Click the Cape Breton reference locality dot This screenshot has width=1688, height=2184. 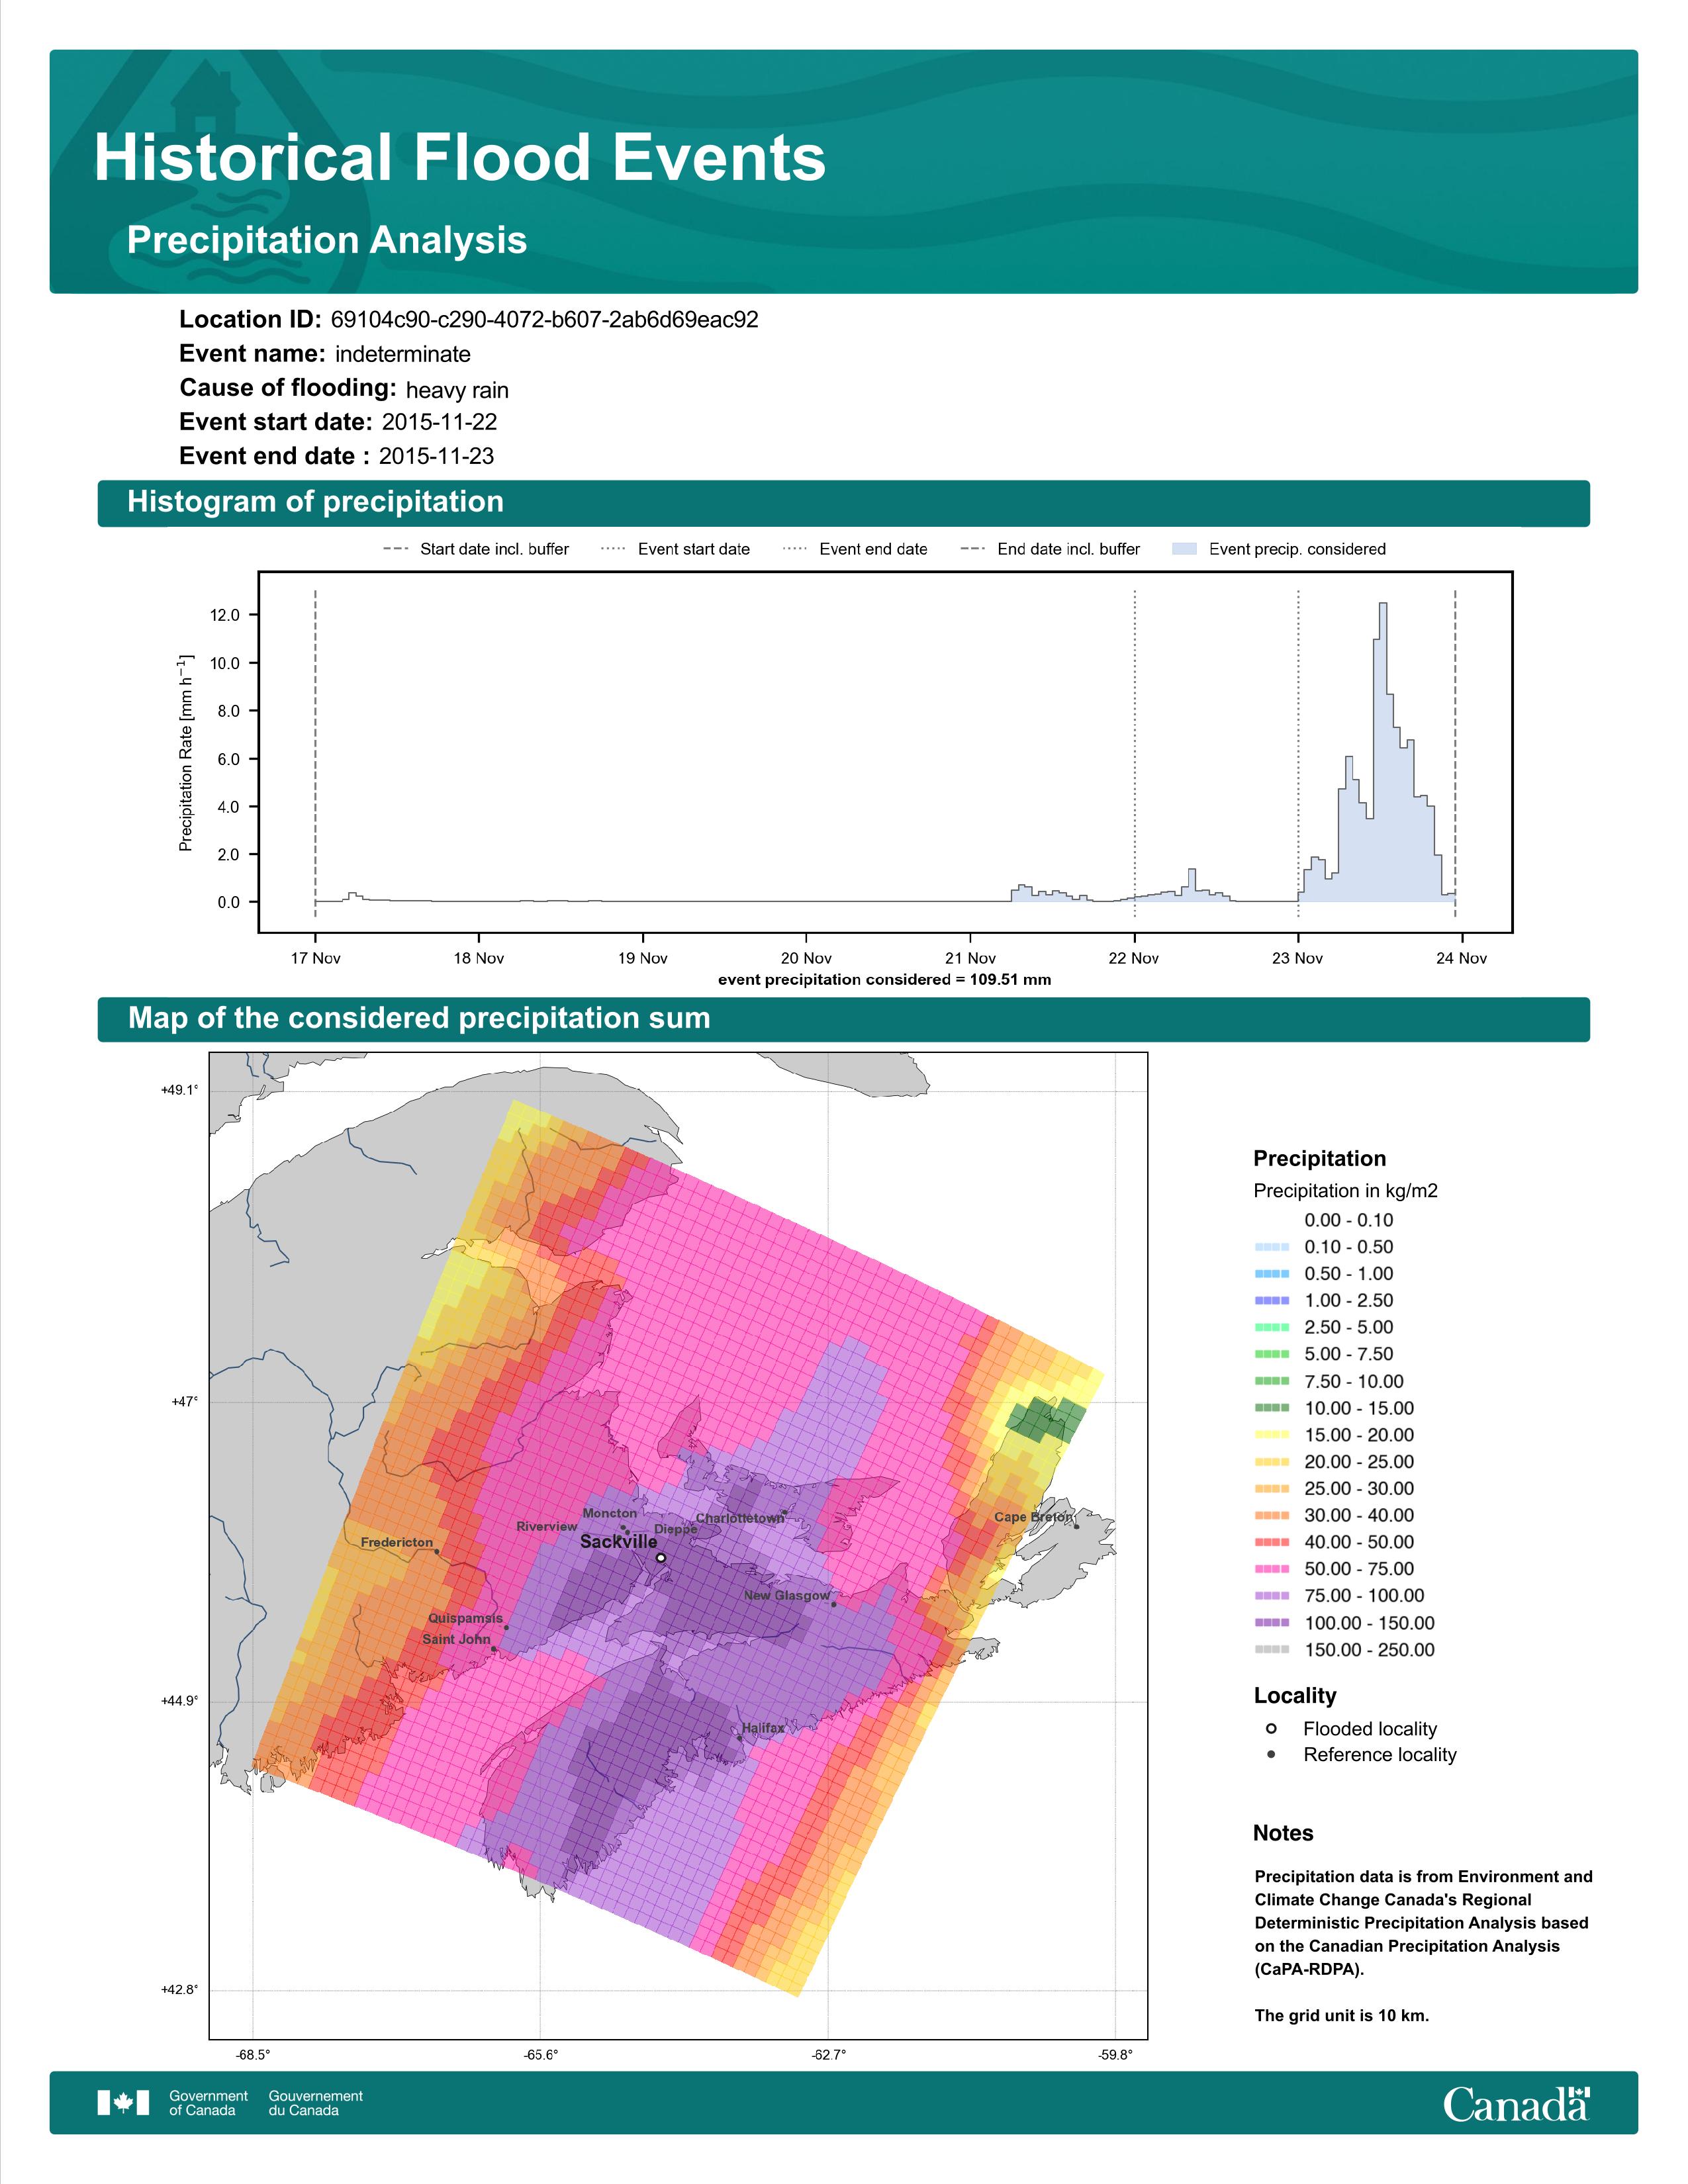tap(1077, 1527)
